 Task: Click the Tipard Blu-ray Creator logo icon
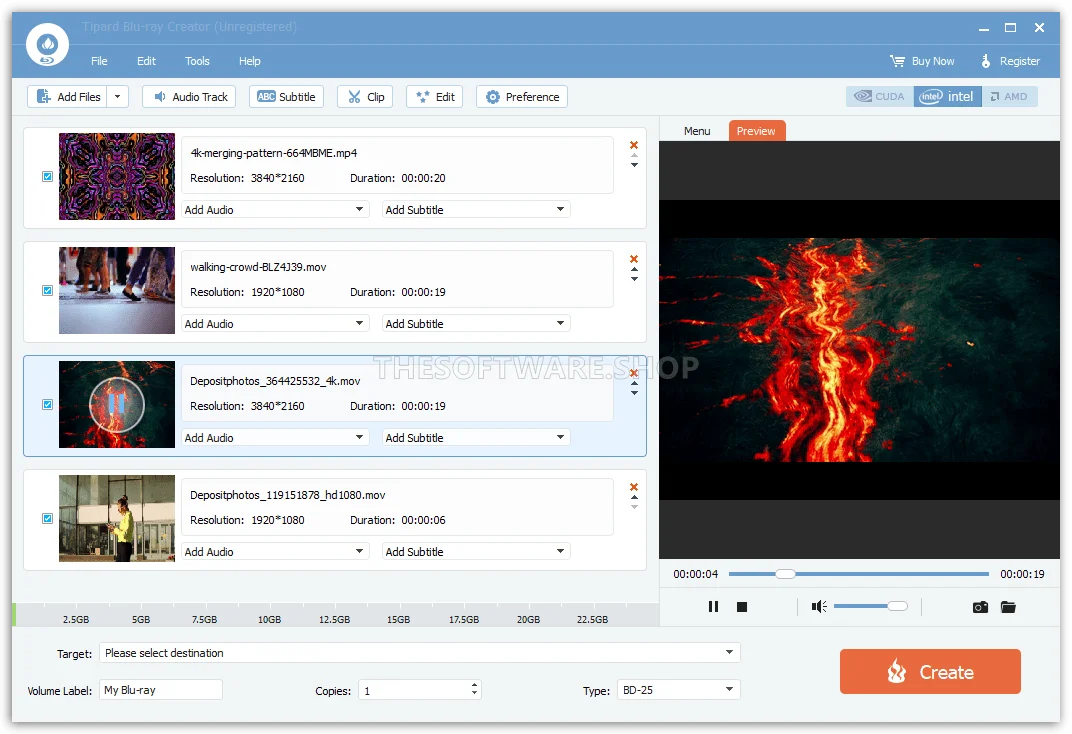[47, 44]
